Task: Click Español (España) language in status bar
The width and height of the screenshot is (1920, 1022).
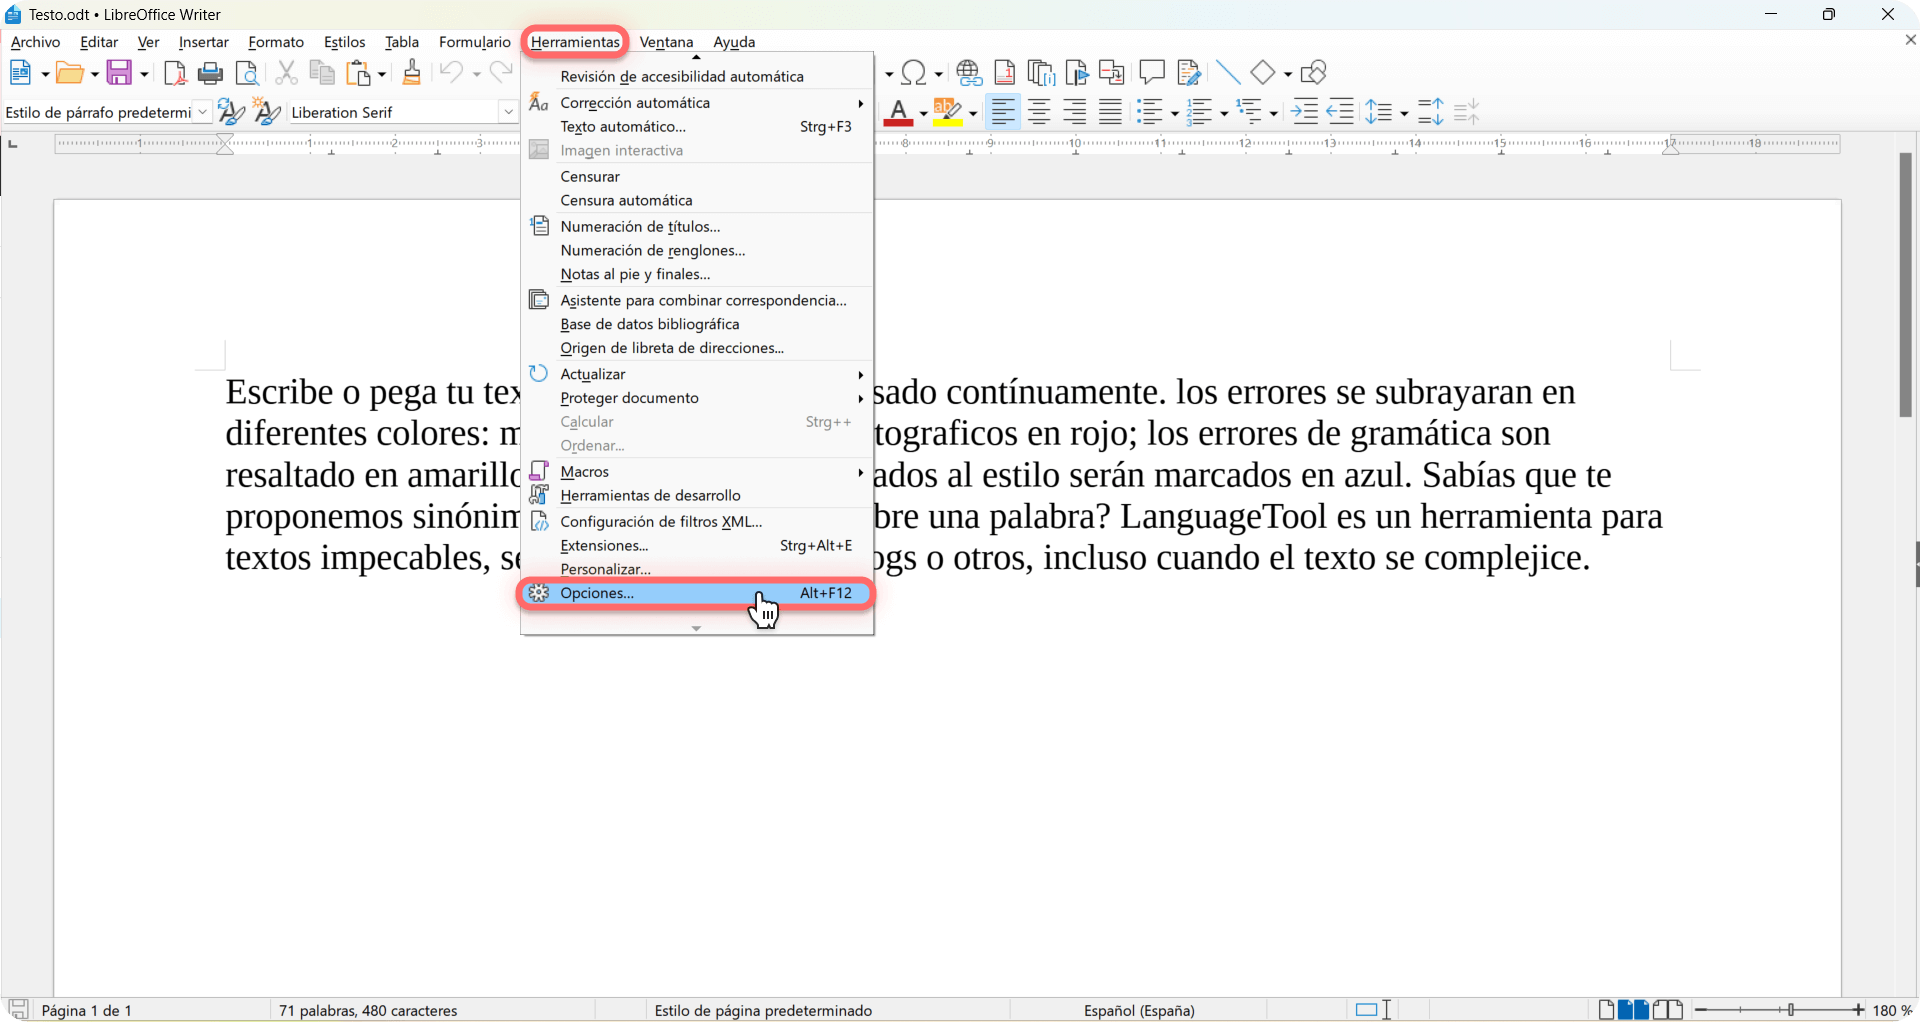Action: pyautogui.click(x=1139, y=1011)
